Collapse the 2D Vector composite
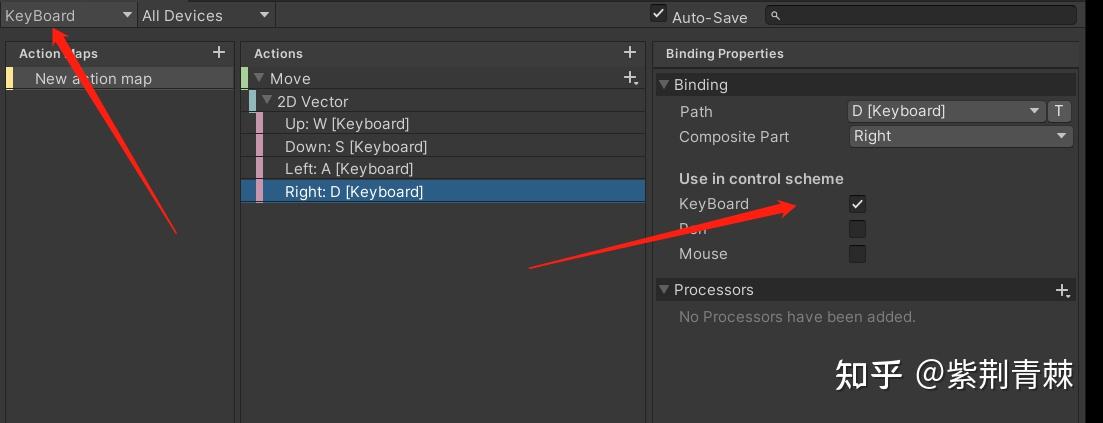This screenshot has height=423, width=1103. click(x=267, y=101)
